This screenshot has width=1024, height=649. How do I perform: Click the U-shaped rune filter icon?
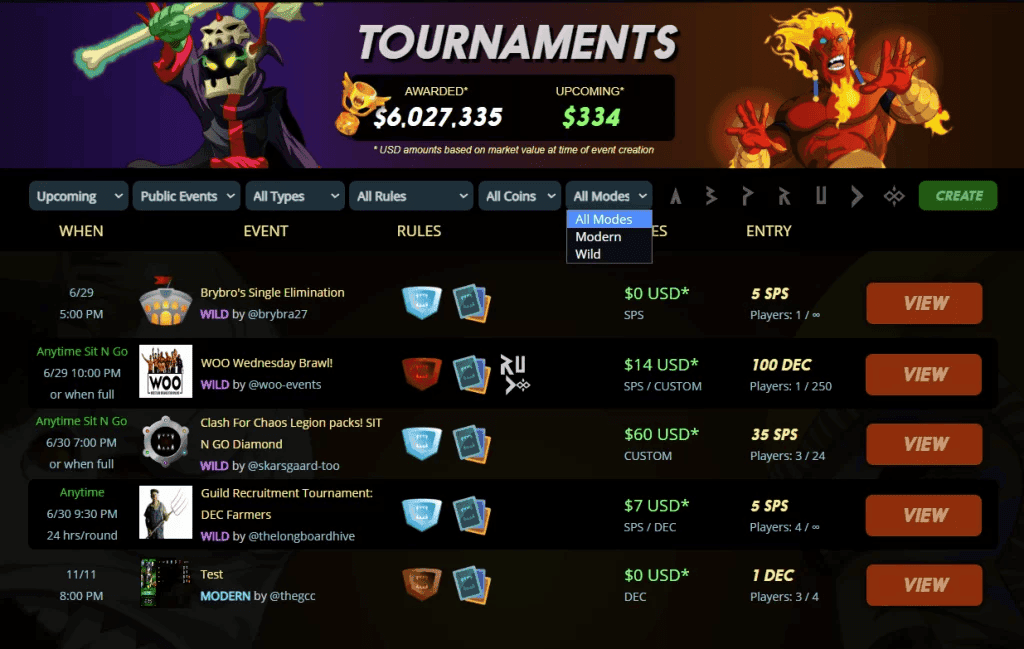point(821,196)
